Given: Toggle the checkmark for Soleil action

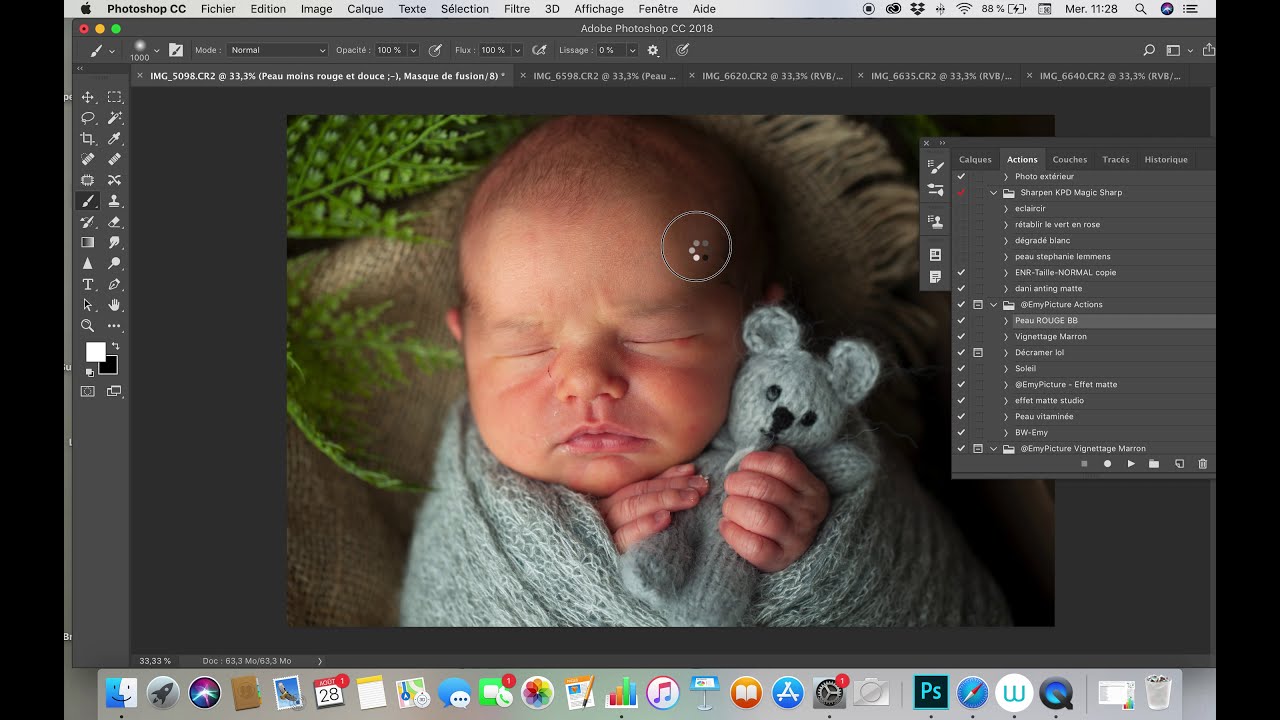Looking at the screenshot, I should tap(961, 368).
